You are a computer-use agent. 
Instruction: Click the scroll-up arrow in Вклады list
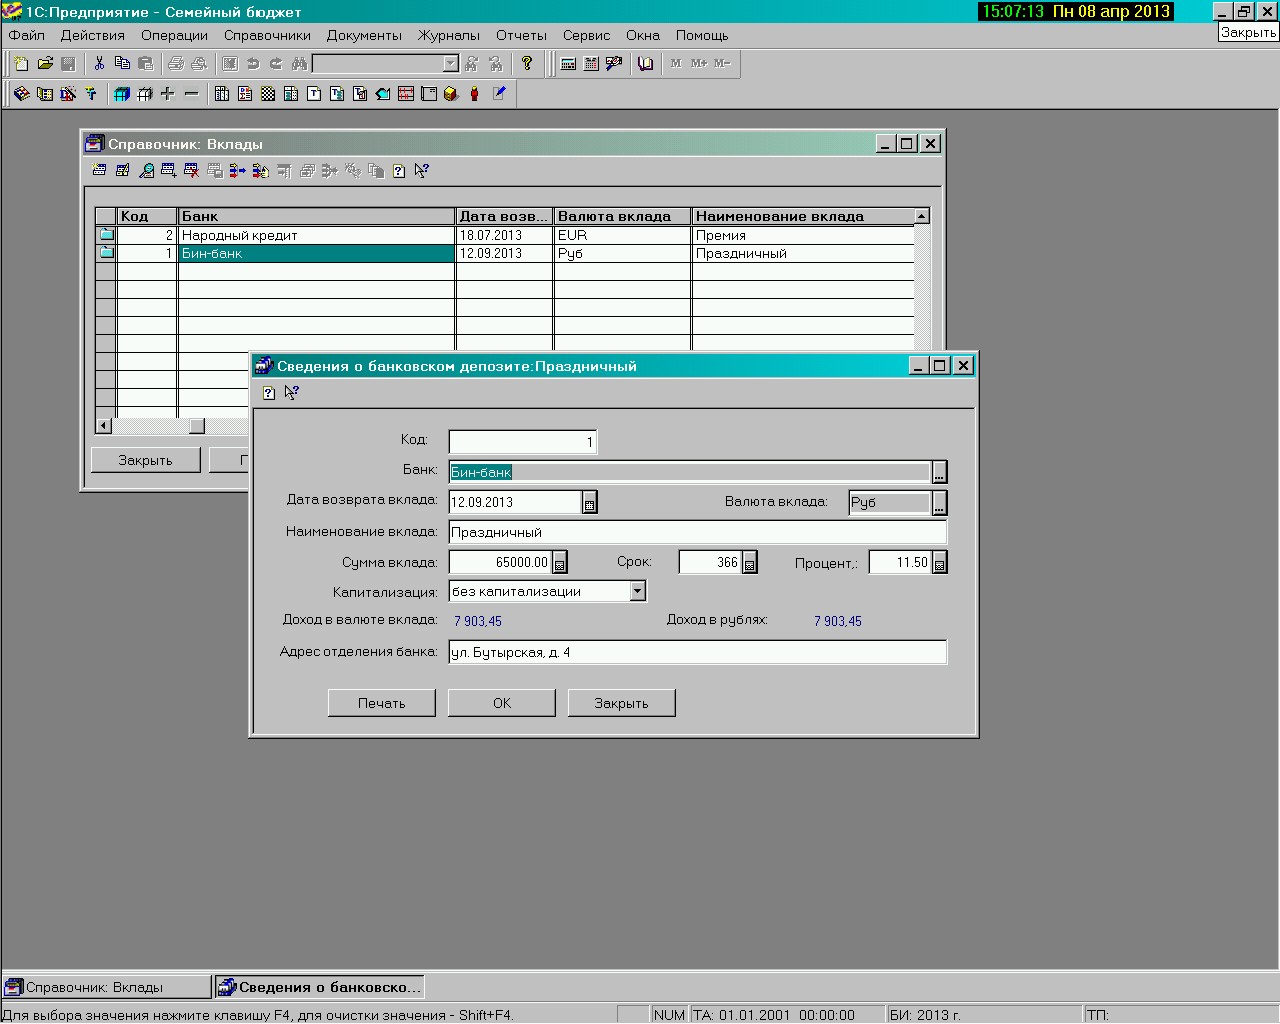tap(922, 216)
